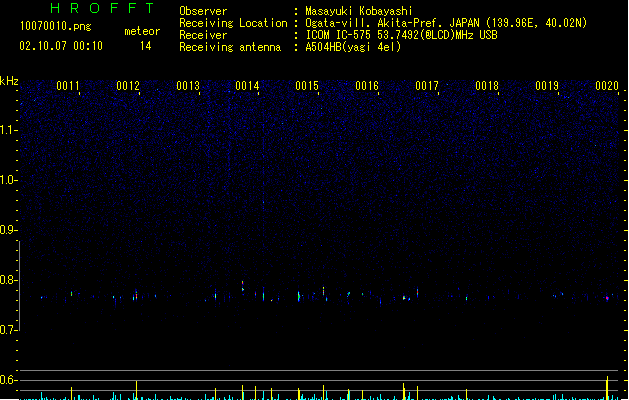Click the tall yellow peak below 0020
The width and height of the screenshot is (629, 400).
click(607, 388)
